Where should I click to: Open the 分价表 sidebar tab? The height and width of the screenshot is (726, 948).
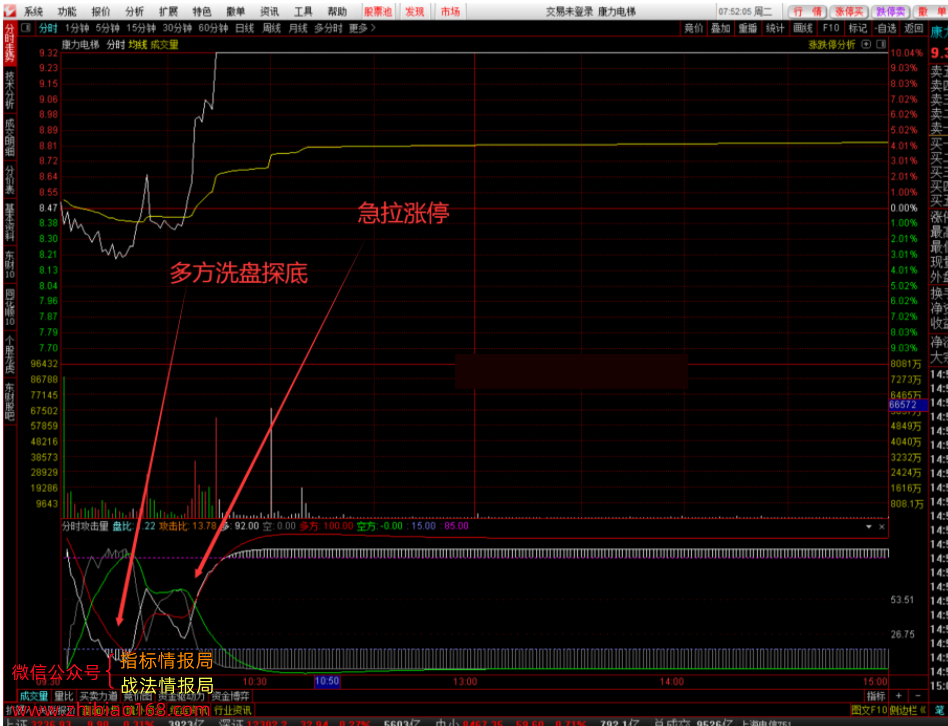point(10,179)
